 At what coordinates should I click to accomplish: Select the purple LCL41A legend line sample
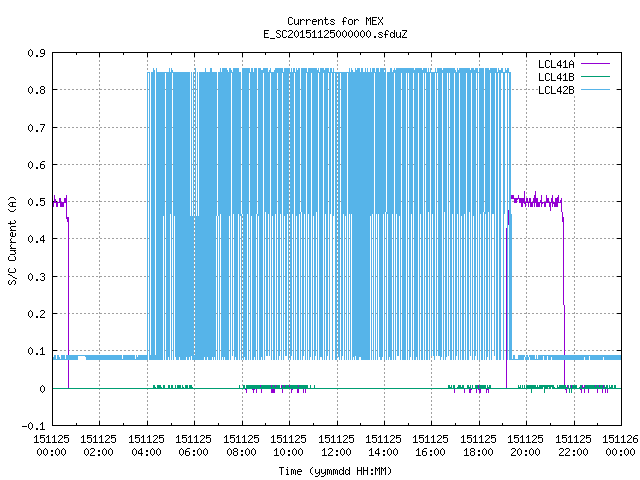click(x=595, y=64)
